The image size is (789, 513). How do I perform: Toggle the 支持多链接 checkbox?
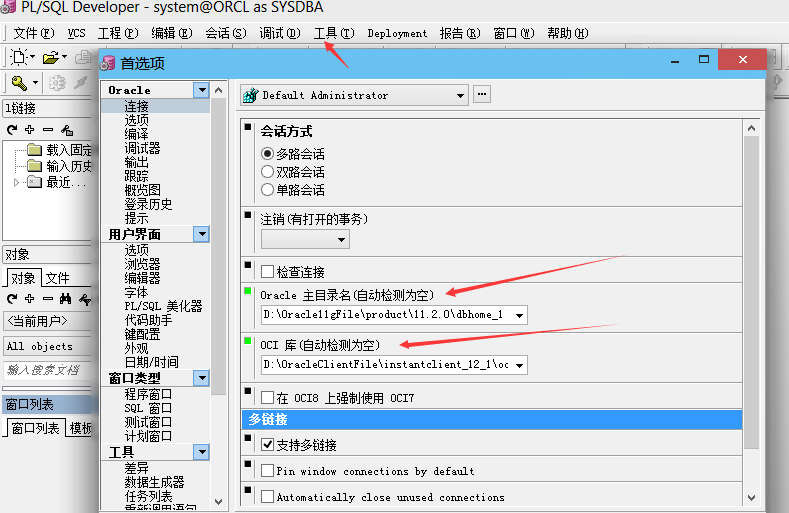click(x=267, y=444)
